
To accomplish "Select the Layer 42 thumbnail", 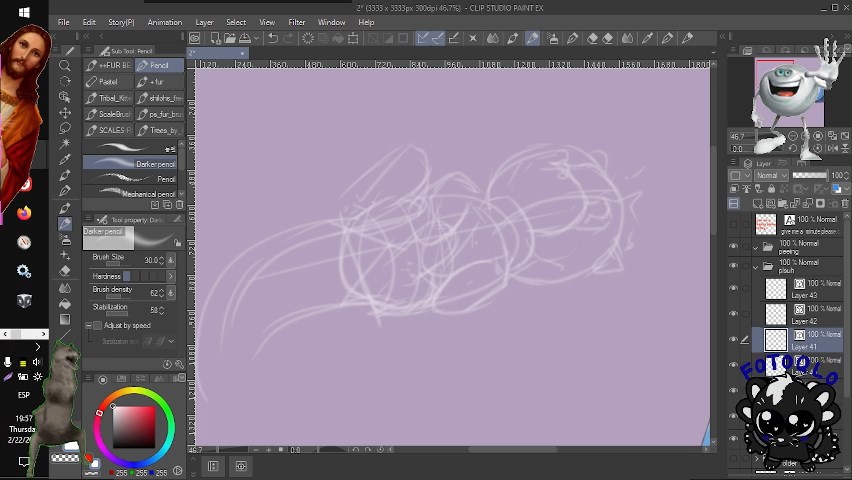I will tap(776, 315).
